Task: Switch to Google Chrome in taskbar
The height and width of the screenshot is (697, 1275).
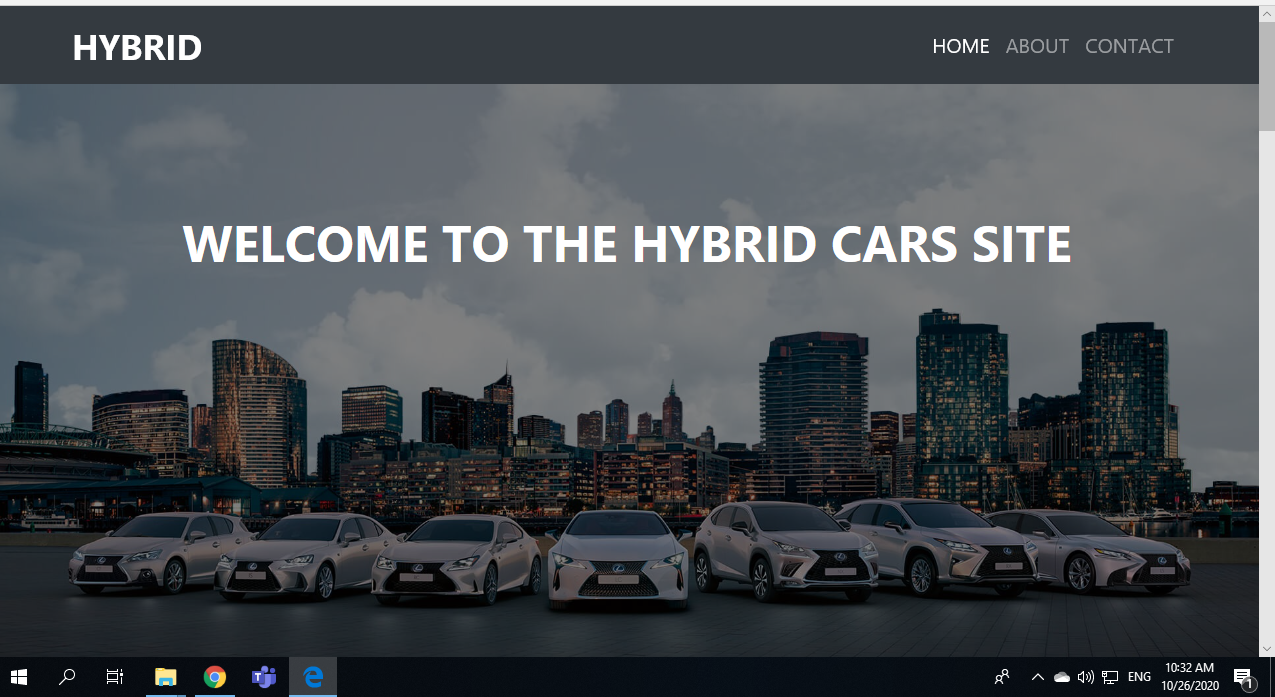Action: point(214,677)
